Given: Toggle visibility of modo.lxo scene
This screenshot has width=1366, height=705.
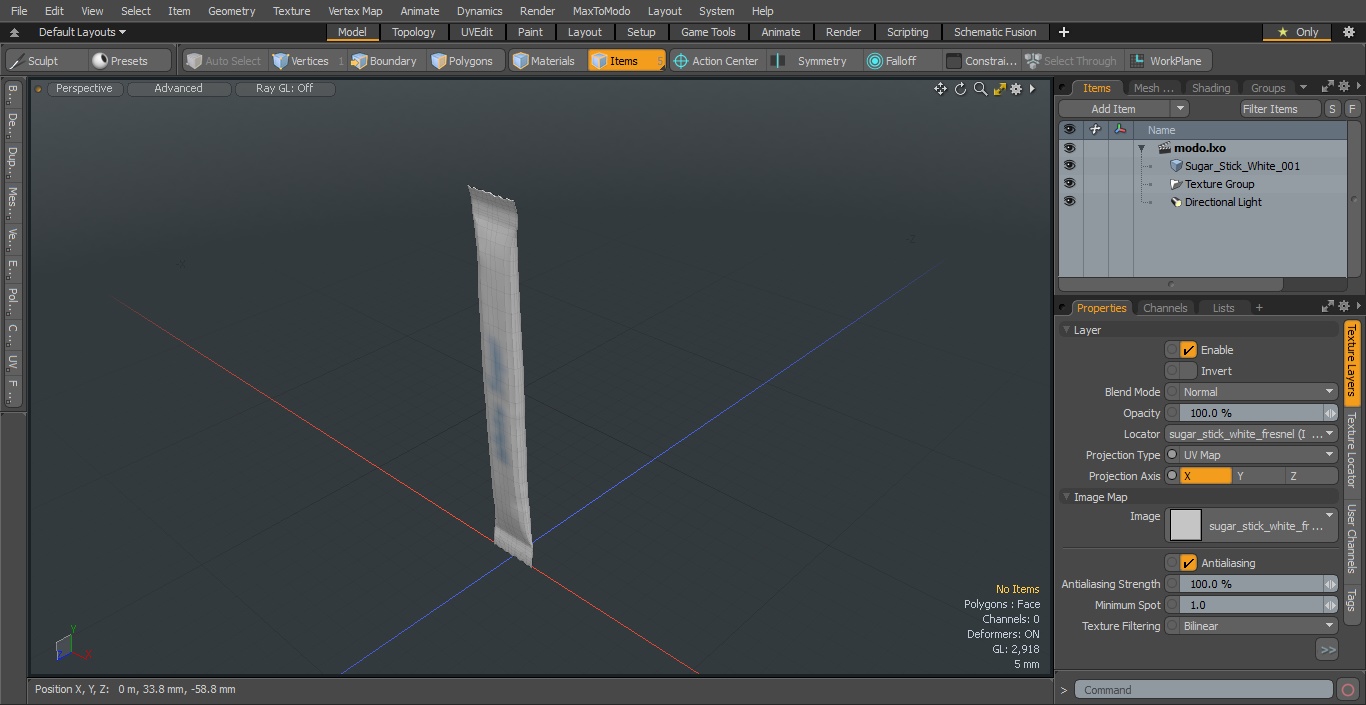Looking at the screenshot, I should [1069, 148].
